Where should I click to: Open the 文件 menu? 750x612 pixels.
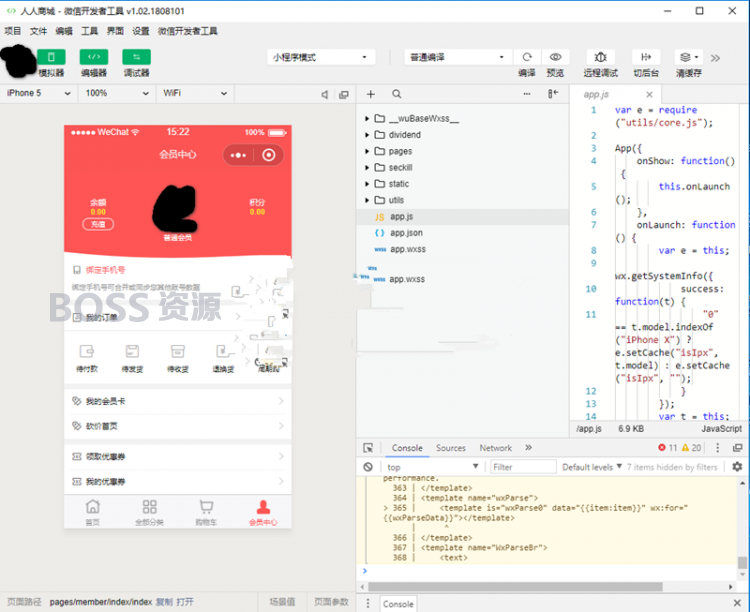coord(38,31)
